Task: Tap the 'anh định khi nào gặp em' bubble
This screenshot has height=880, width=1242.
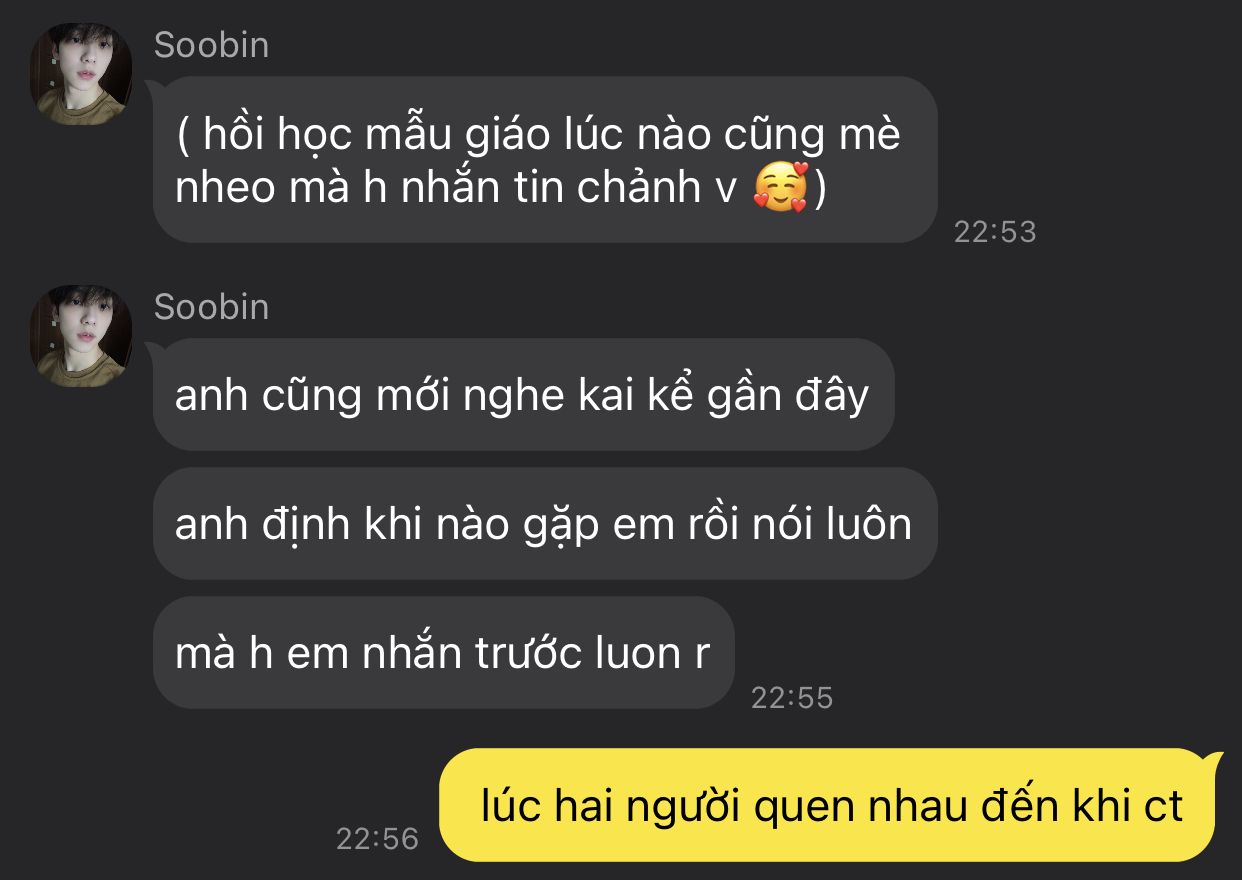Action: click(545, 523)
